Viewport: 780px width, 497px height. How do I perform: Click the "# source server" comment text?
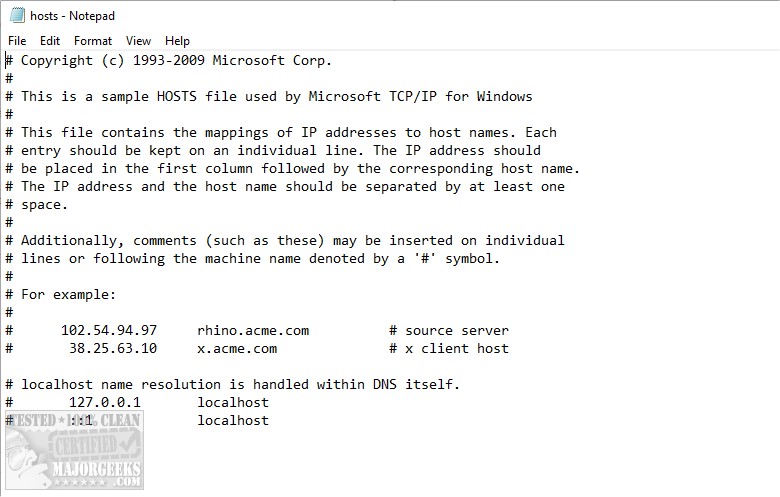[449, 330]
